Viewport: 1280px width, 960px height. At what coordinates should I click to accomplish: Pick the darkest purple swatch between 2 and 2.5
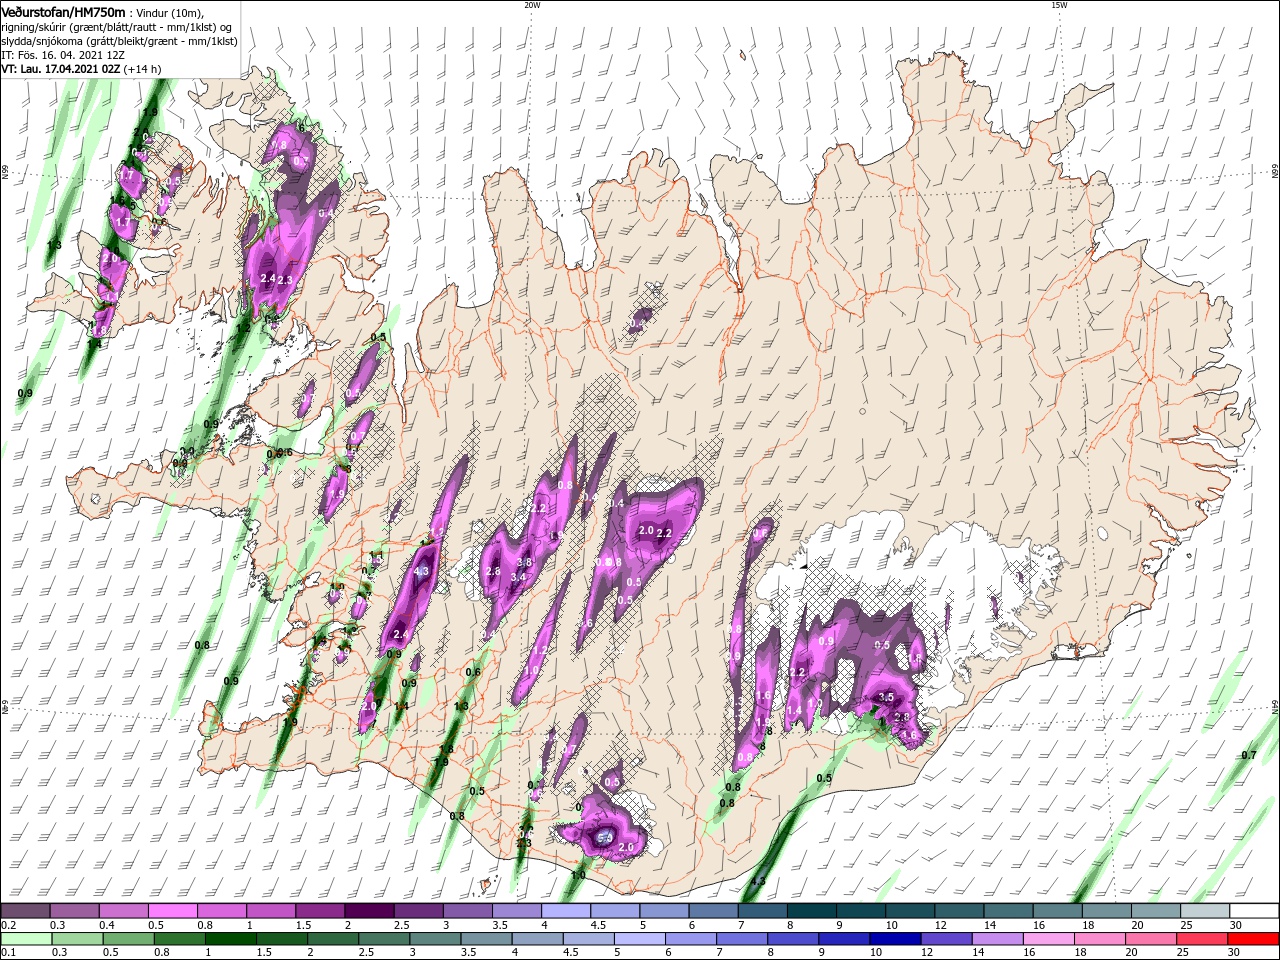pyautogui.click(x=368, y=911)
